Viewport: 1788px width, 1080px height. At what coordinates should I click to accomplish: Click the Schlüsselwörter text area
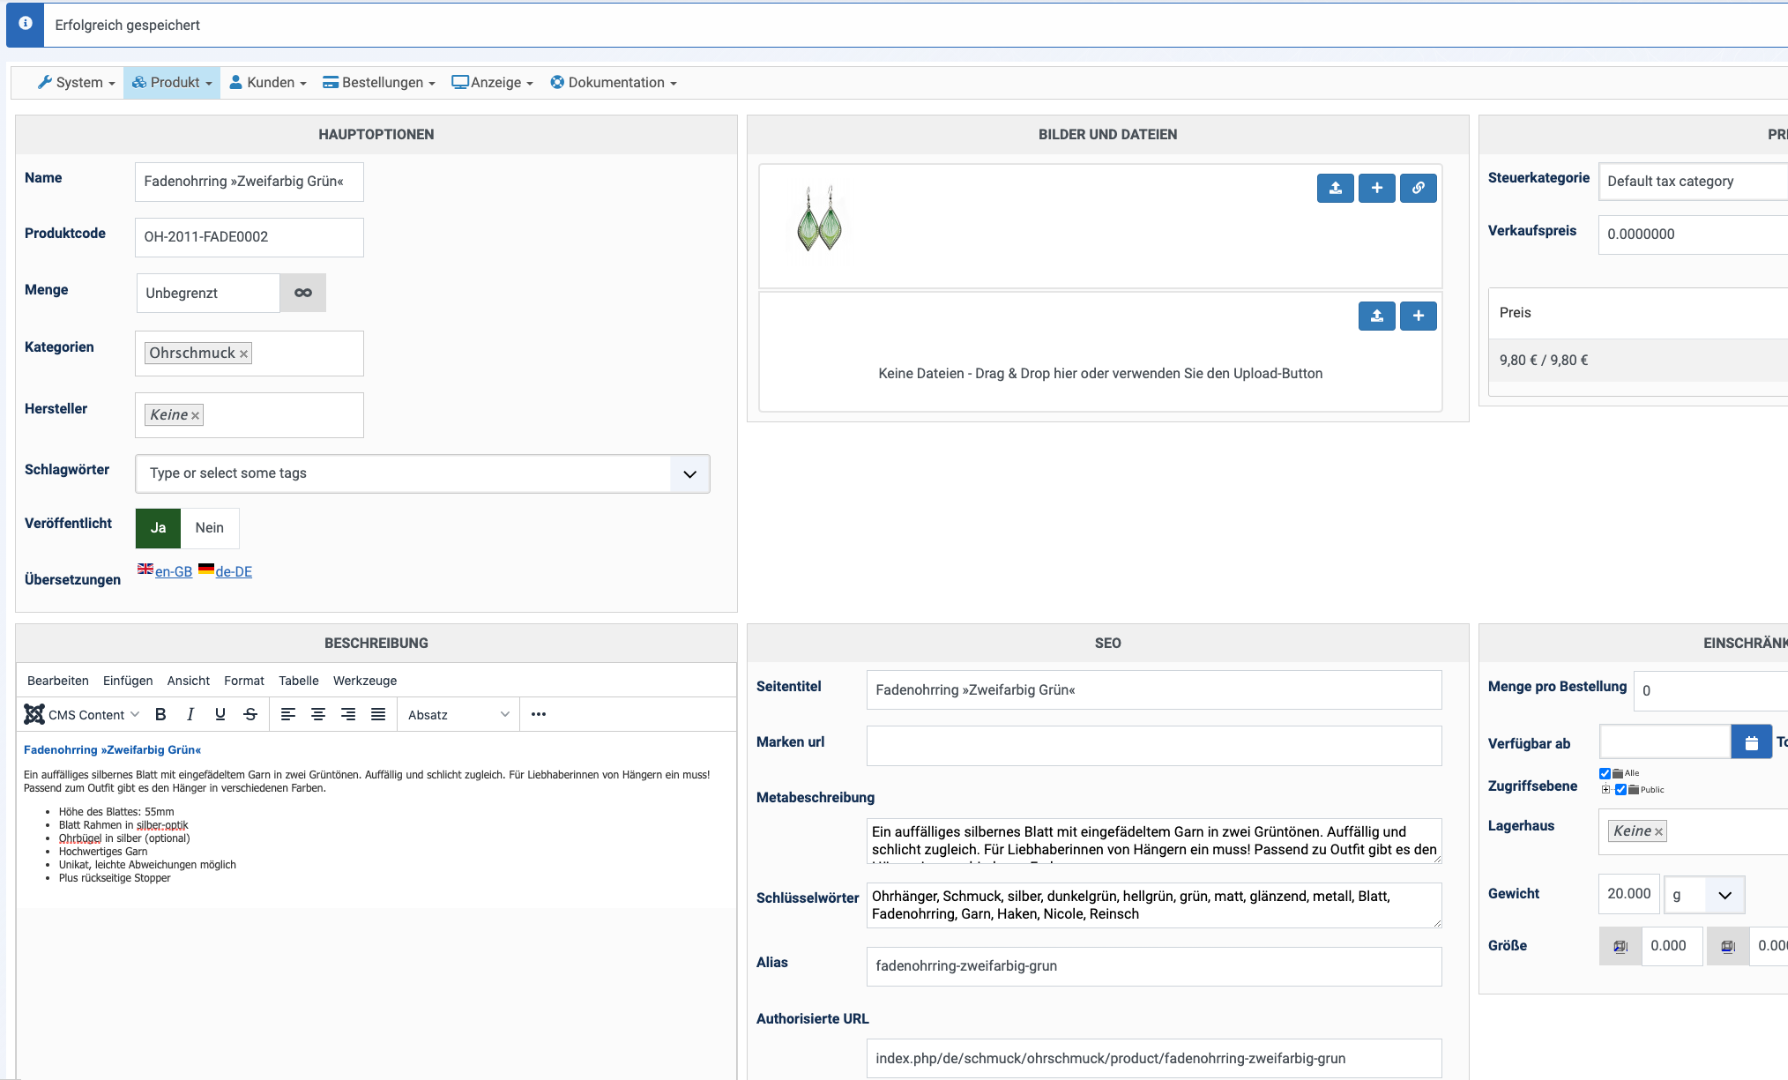1154,905
